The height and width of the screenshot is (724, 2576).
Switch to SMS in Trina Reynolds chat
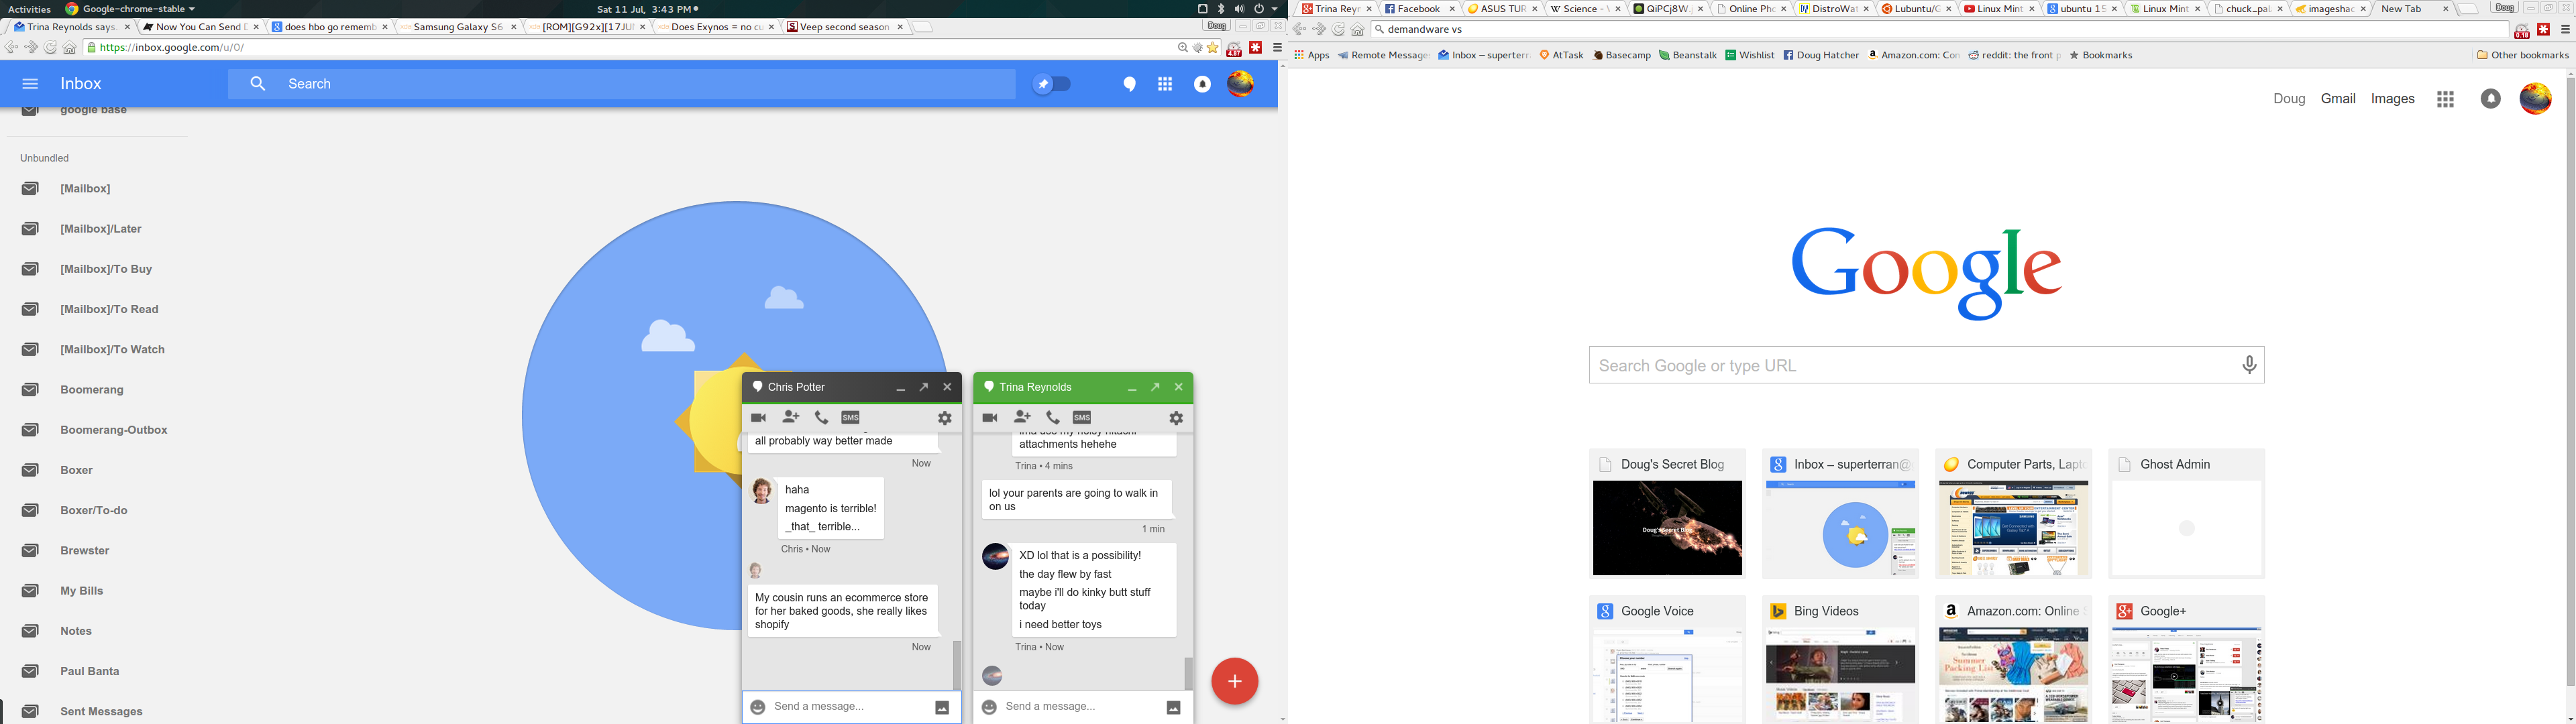[x=1082, y=418]
